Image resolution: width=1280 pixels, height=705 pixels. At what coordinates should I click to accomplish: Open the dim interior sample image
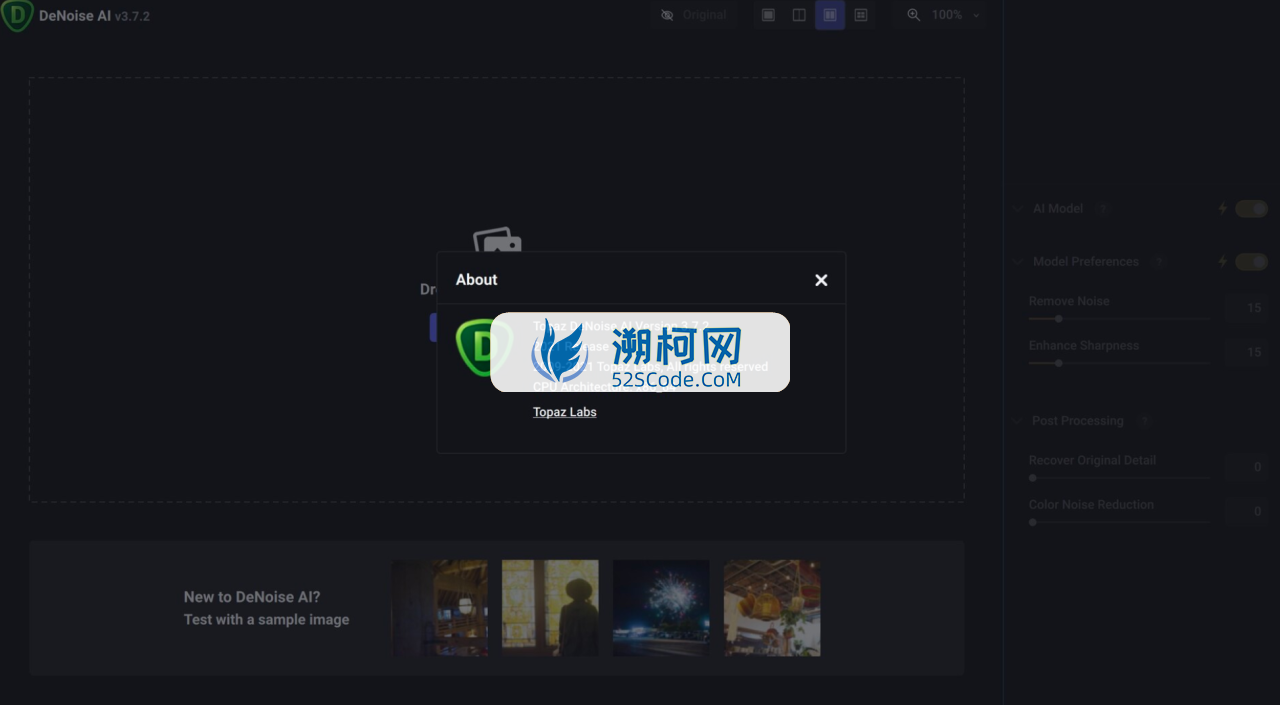click(440, 608)
